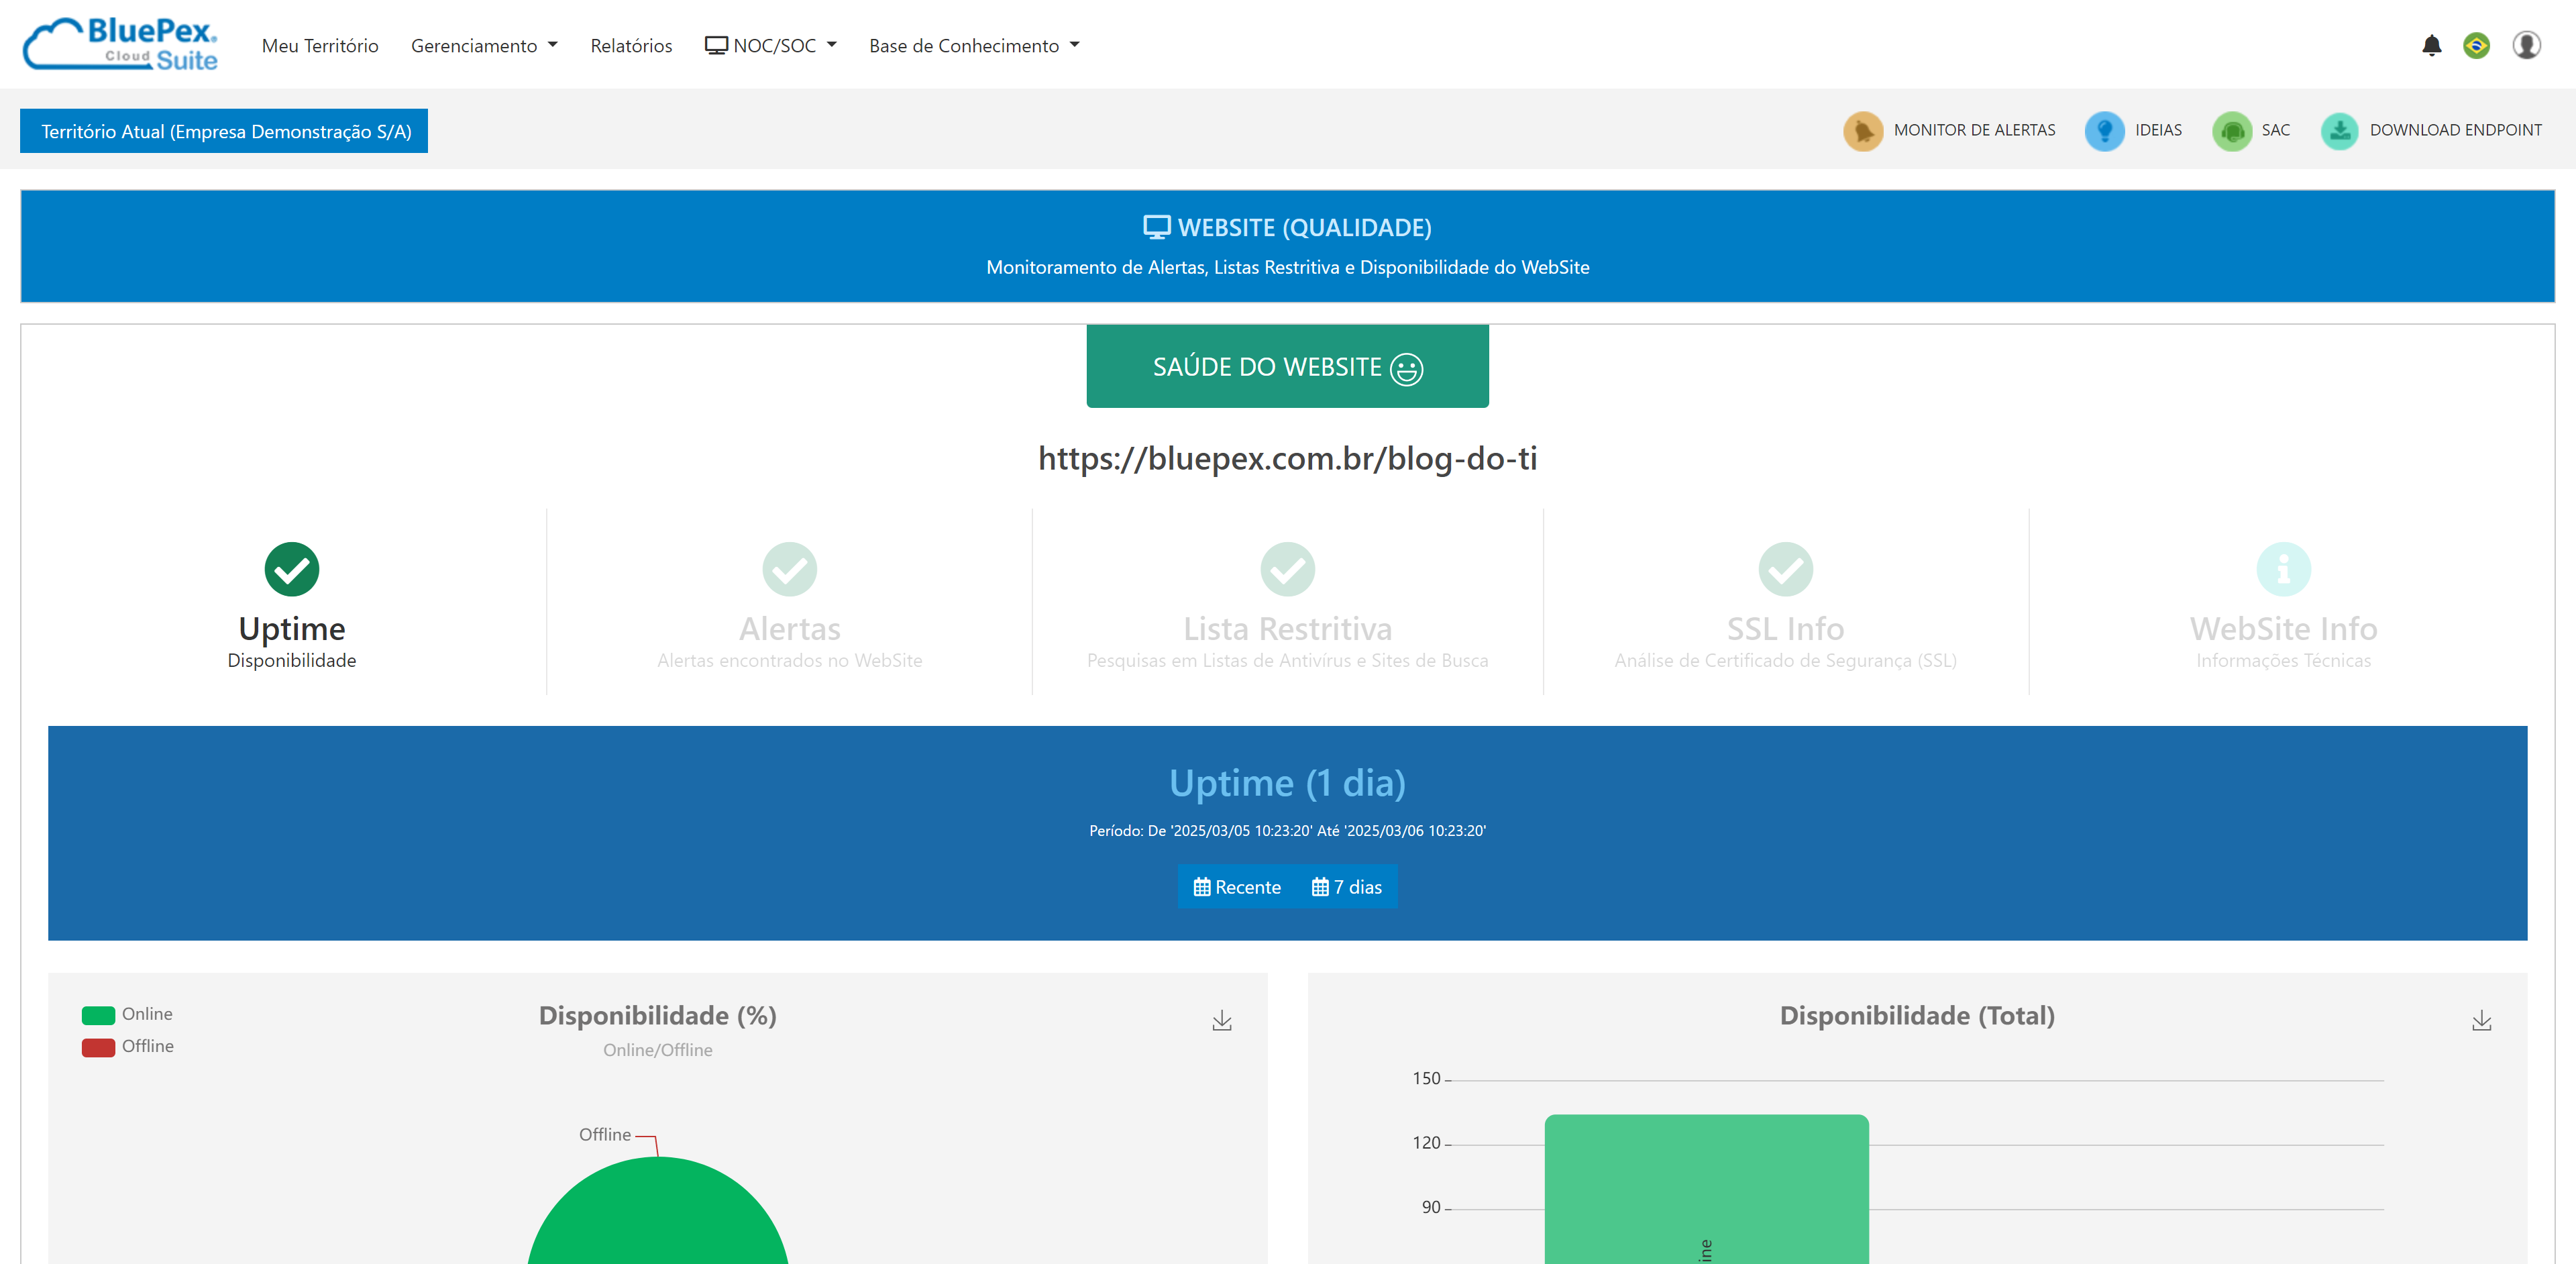Open the user profile avatar
2576x1264 pixels.
coord(2526,45)
